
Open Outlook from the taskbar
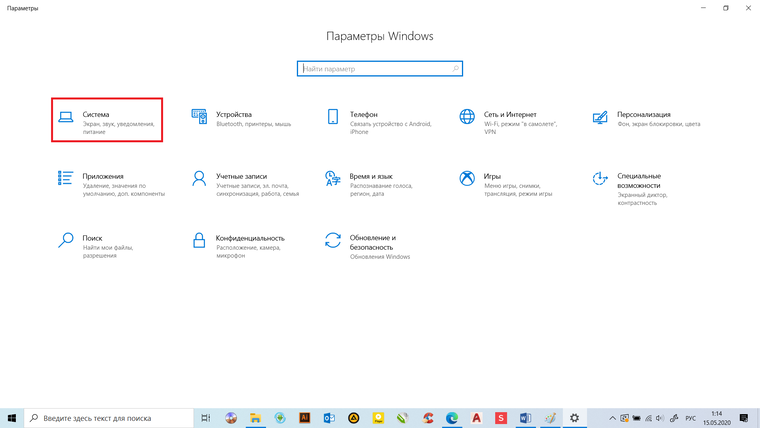[329, 418]
